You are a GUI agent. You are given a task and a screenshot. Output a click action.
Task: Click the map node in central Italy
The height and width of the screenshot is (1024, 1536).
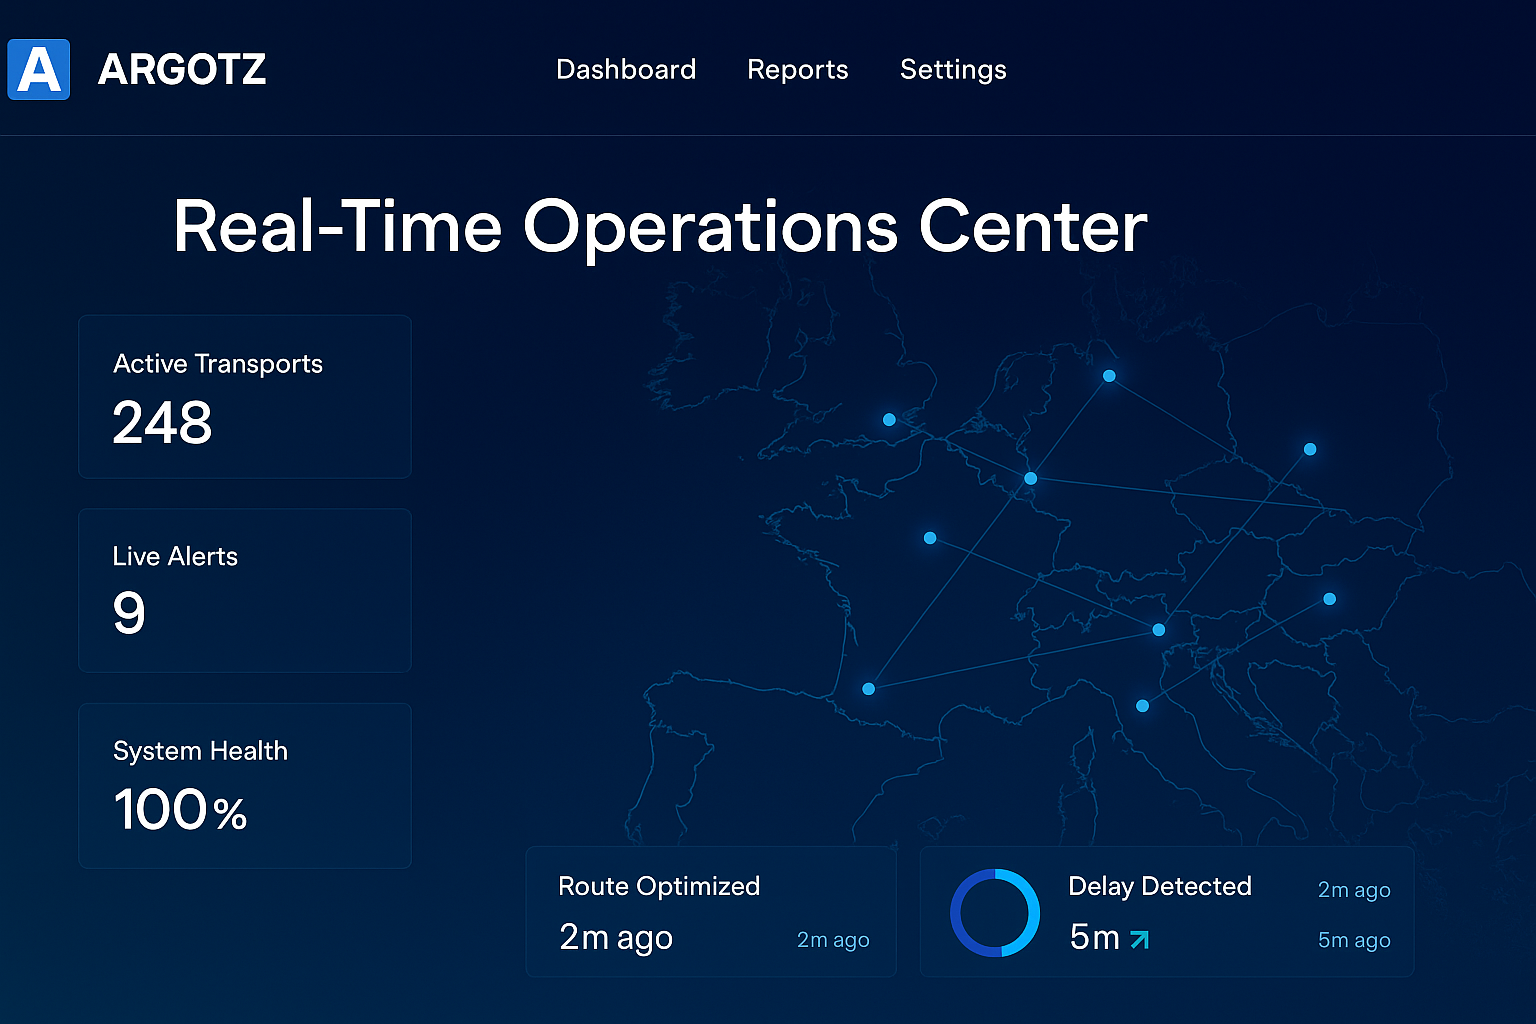tap(1143, 706)
